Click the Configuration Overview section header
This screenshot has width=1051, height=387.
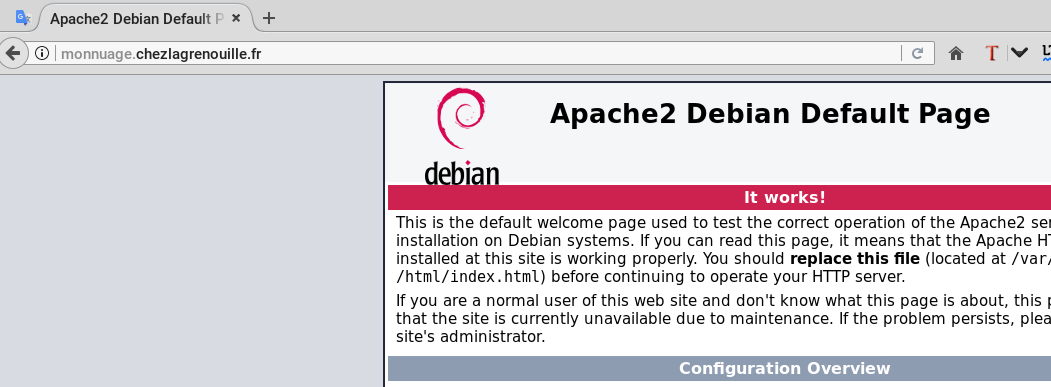click(719, 368)
